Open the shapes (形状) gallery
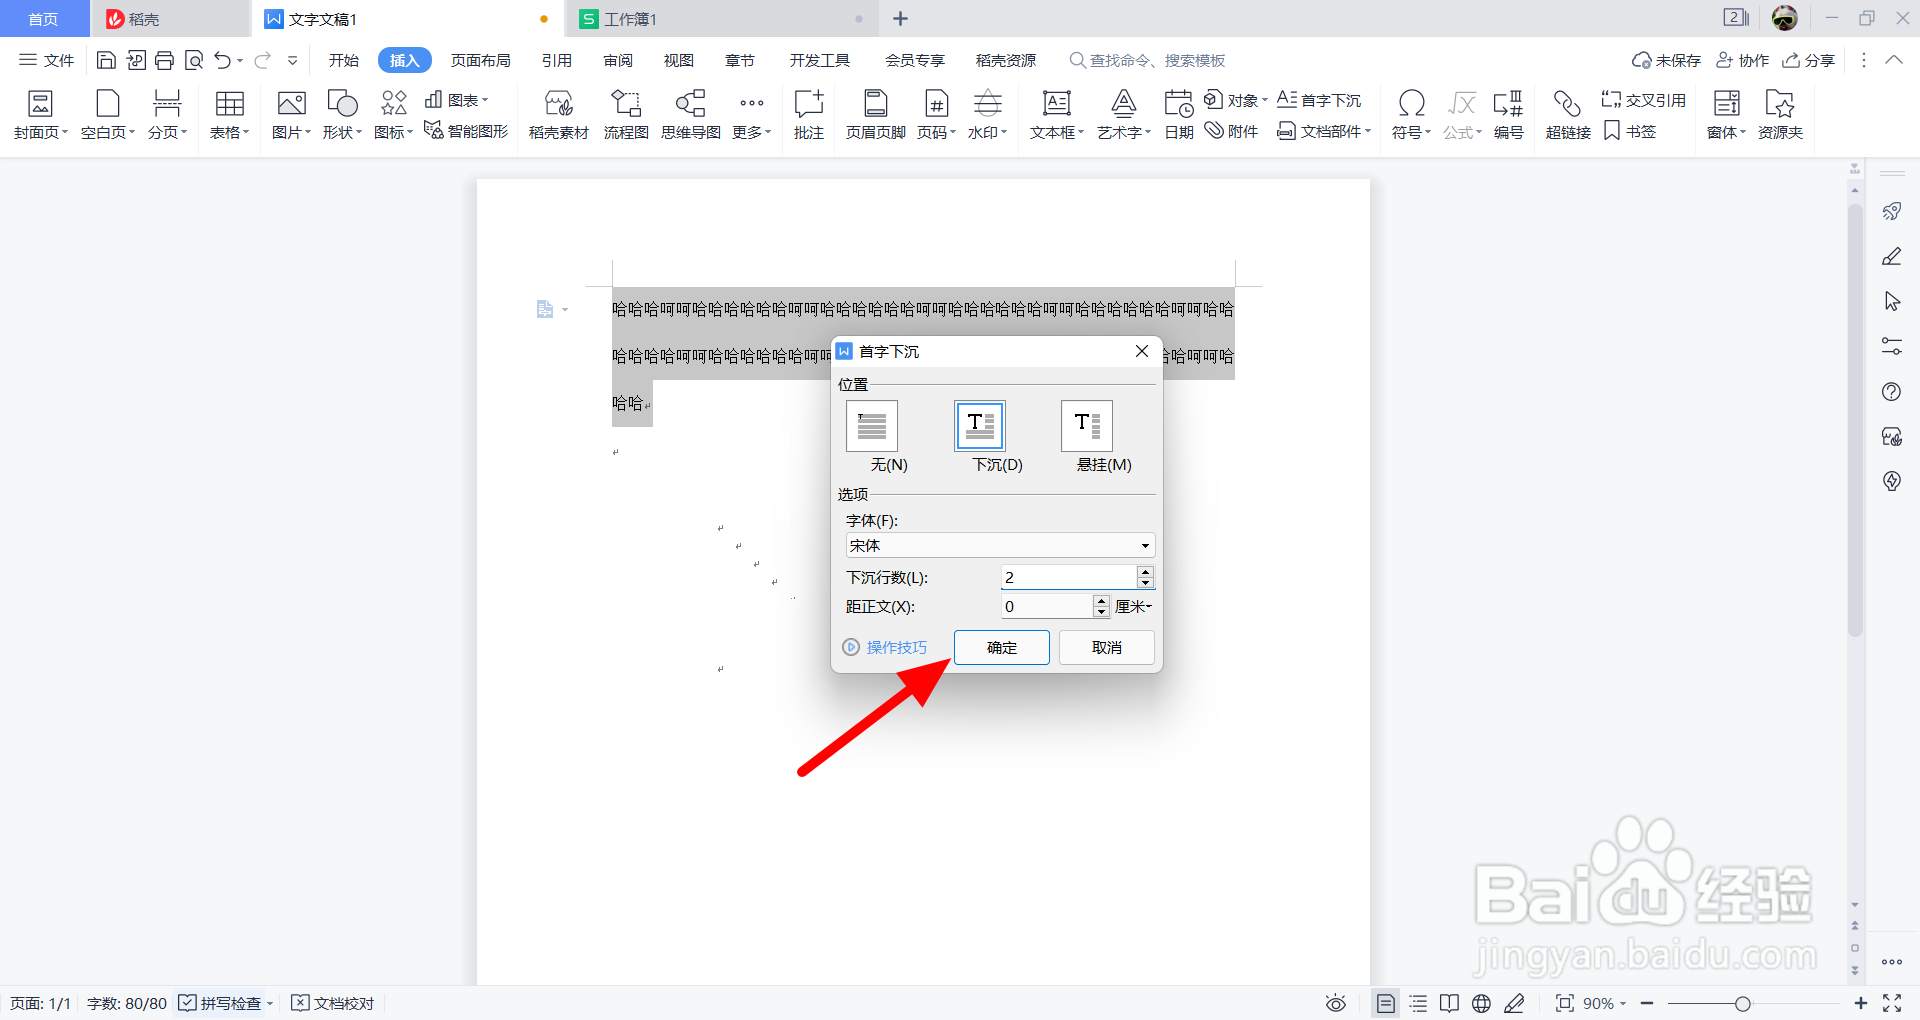The image size is (1920, 1020). tap(342, 115)
